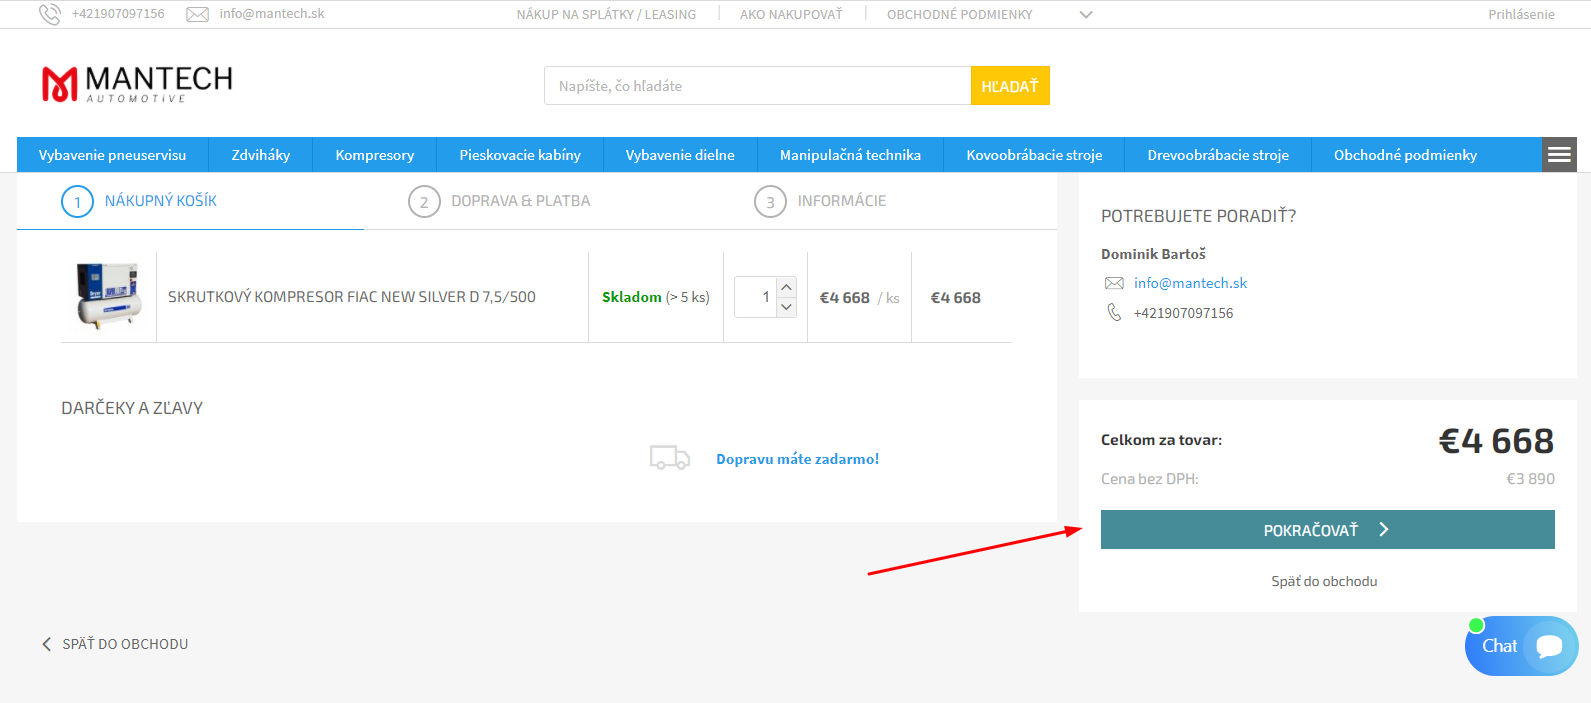Click the quantity input field showing 1

(755, 297)
